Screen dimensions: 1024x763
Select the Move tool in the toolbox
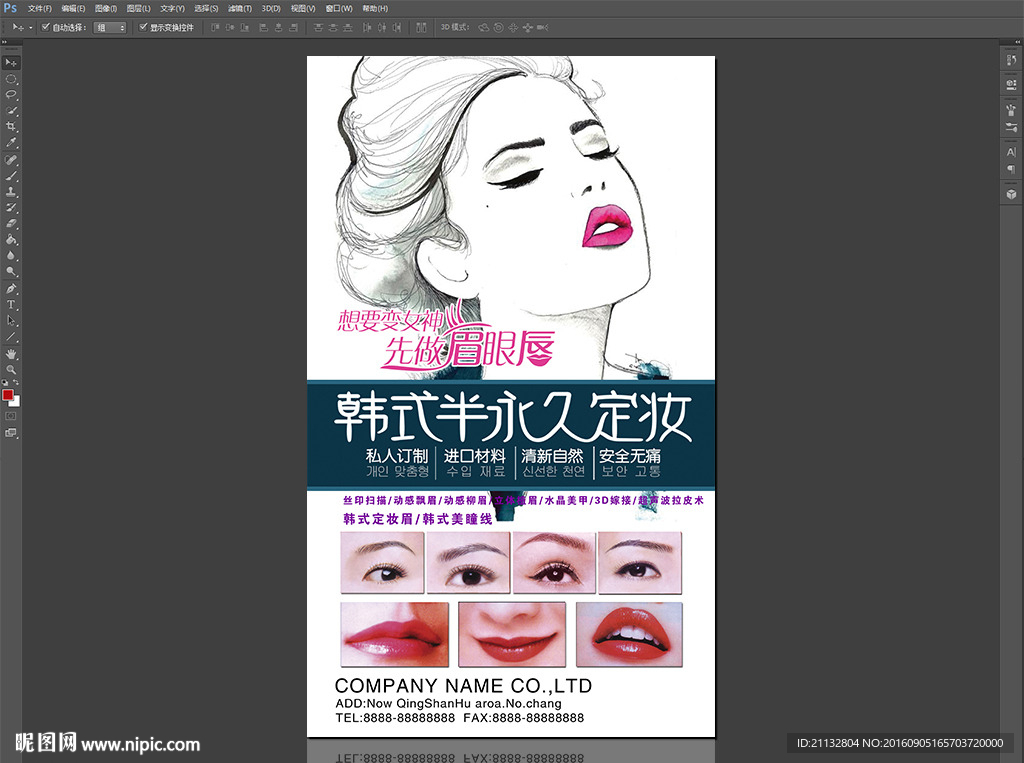click(11, 63)
